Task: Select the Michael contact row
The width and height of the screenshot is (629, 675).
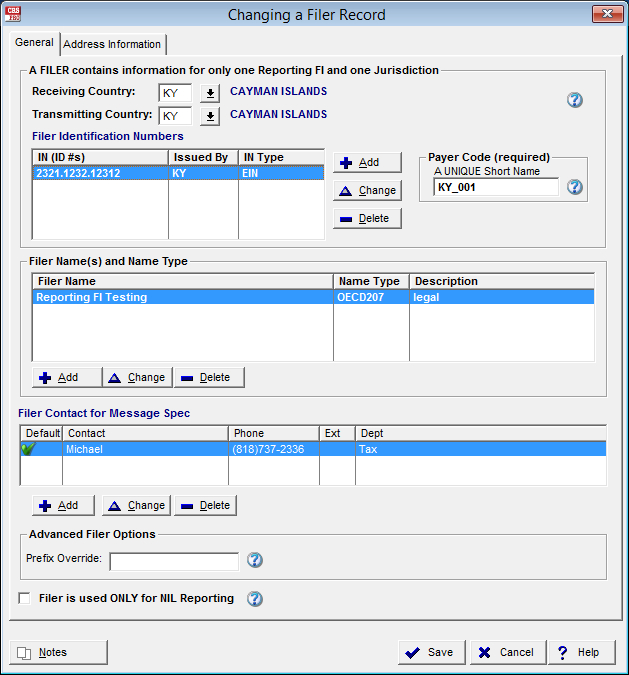Action: (313, 449)
